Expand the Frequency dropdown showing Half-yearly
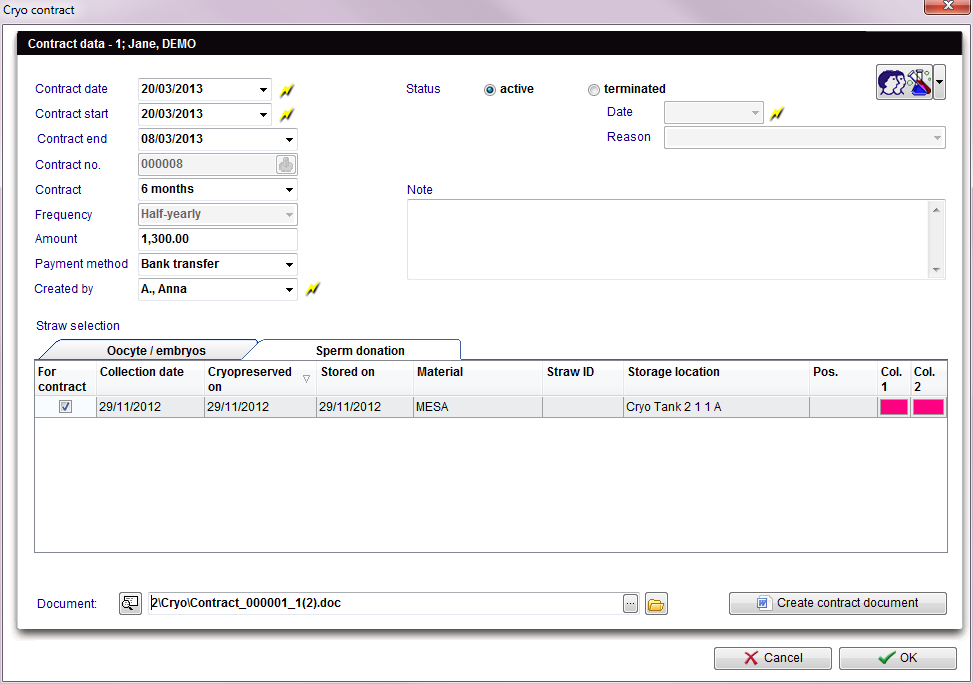The image size is (973, 684). 289,215
